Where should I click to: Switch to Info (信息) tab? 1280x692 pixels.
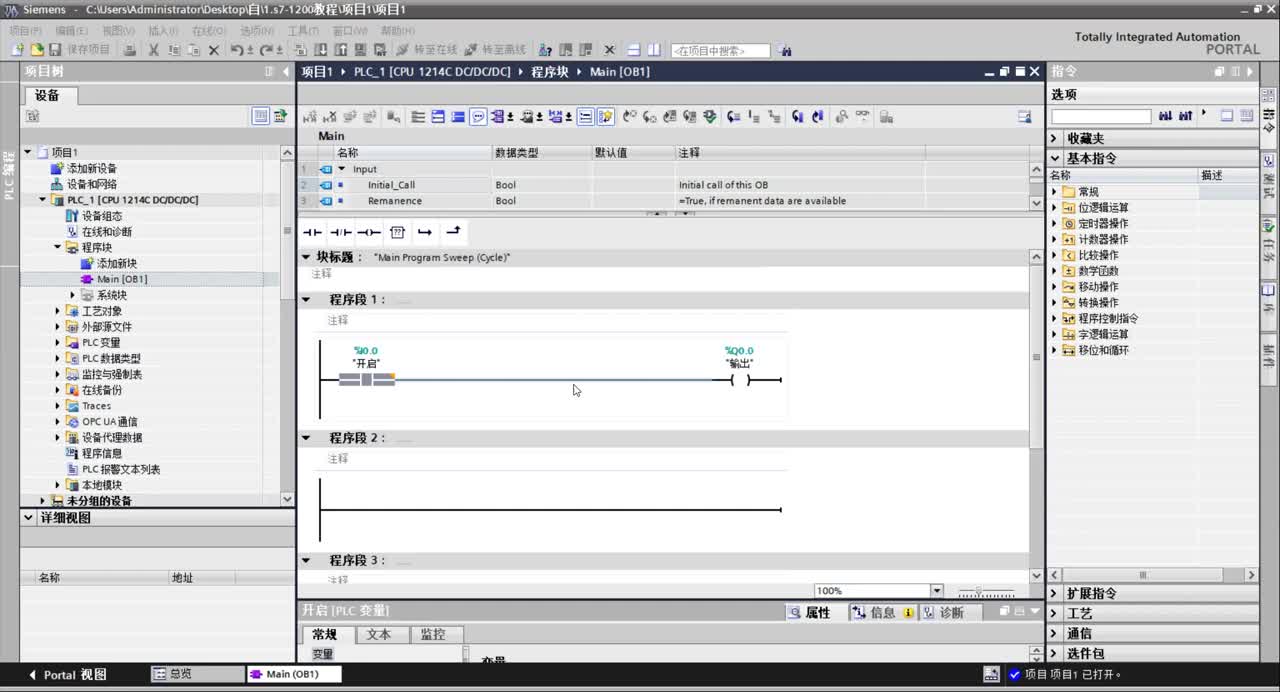(x=883, y=613)
